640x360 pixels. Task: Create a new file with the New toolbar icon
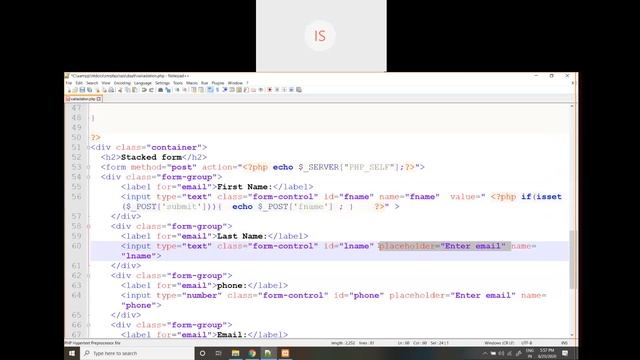(69, 90)
